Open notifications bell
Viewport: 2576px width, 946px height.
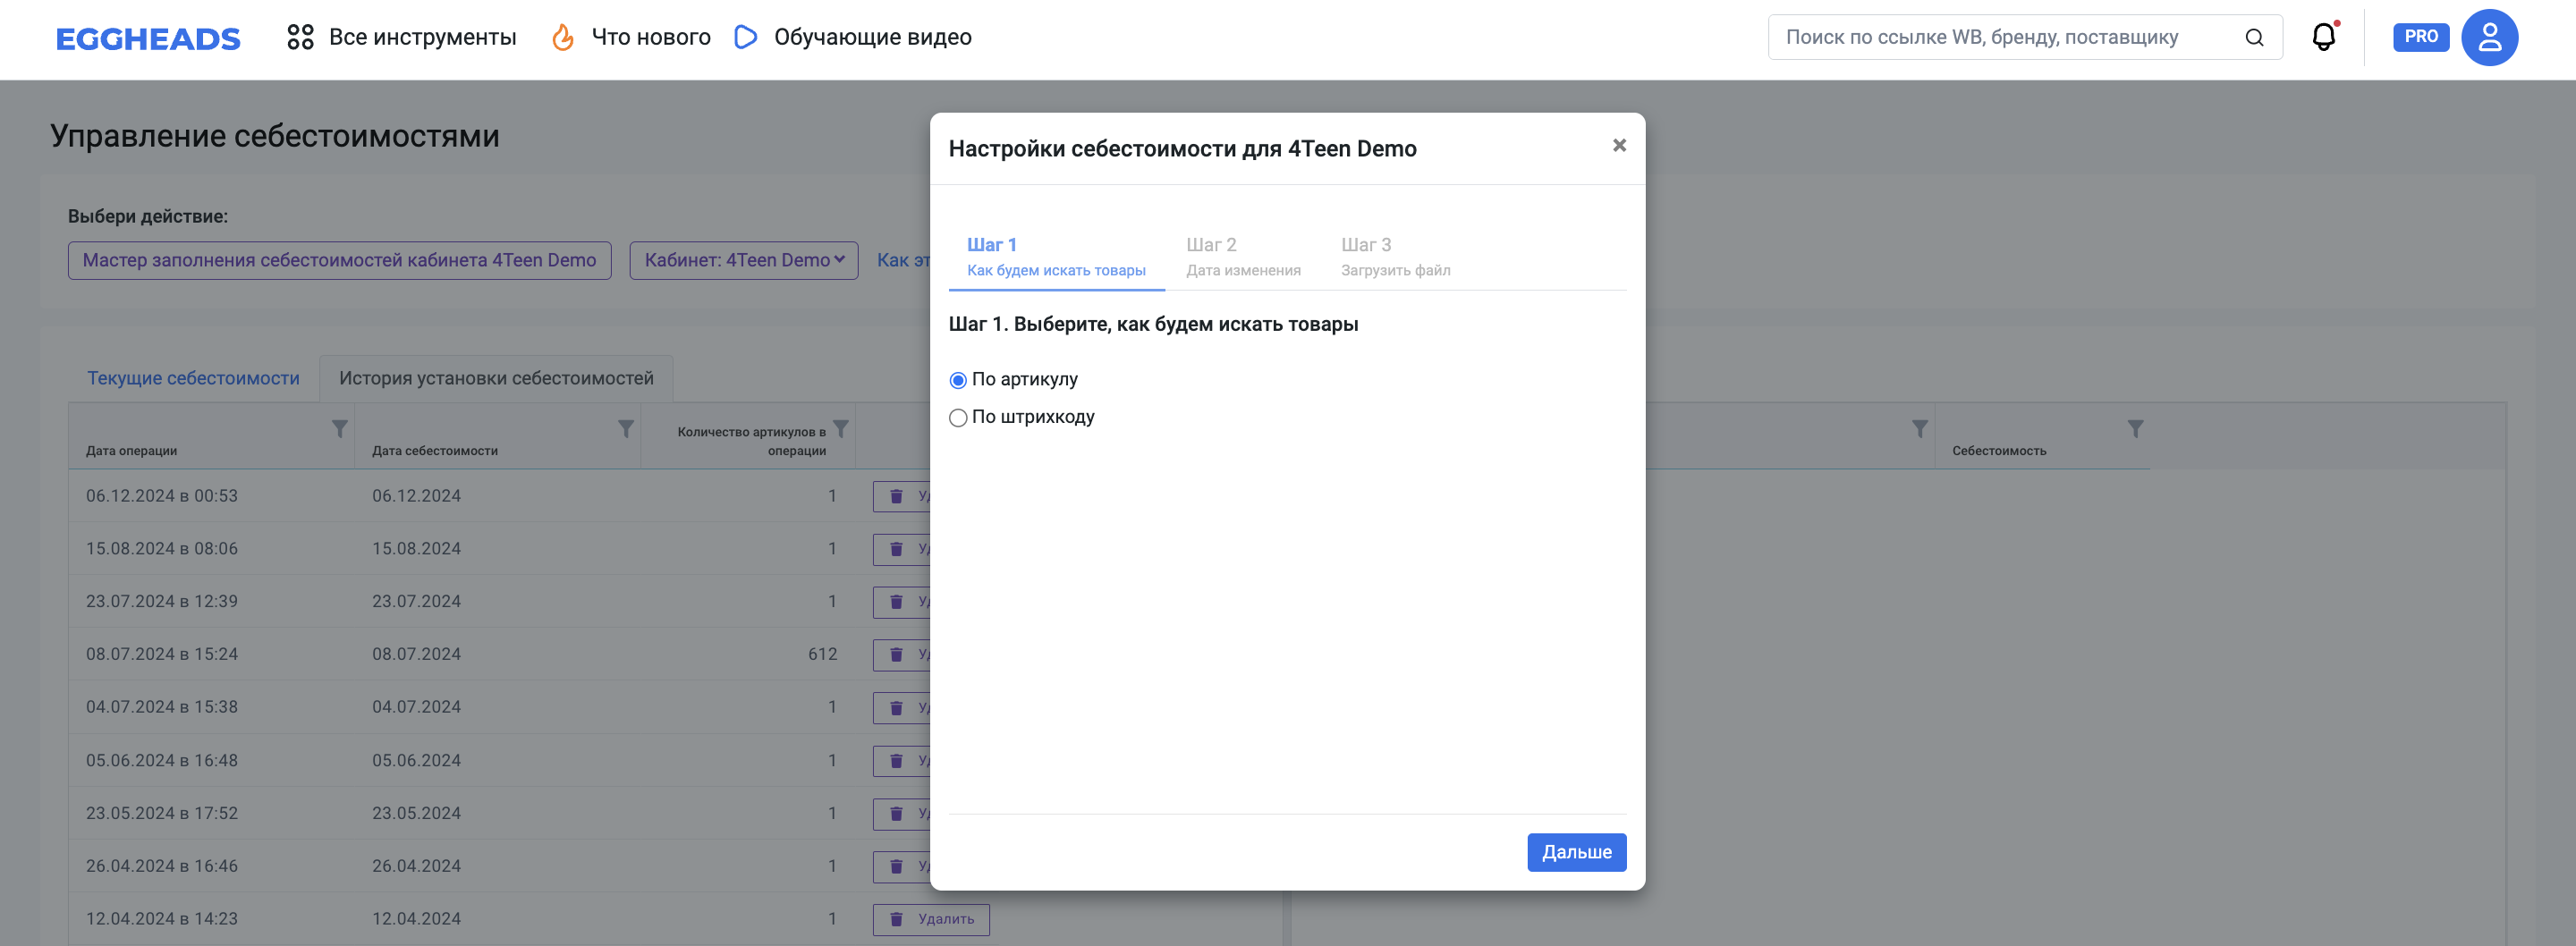coord(2324,37)
